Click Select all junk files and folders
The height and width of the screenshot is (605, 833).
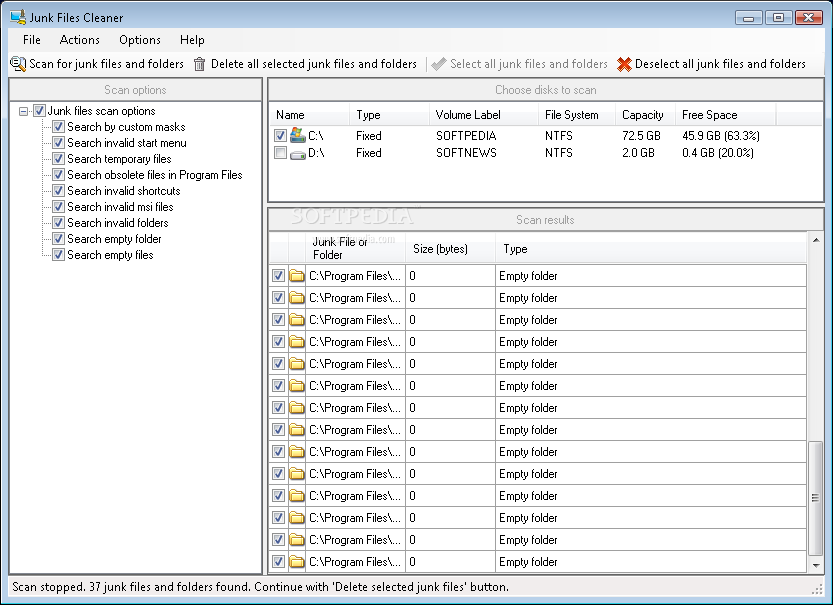click(x=520, y=64)
